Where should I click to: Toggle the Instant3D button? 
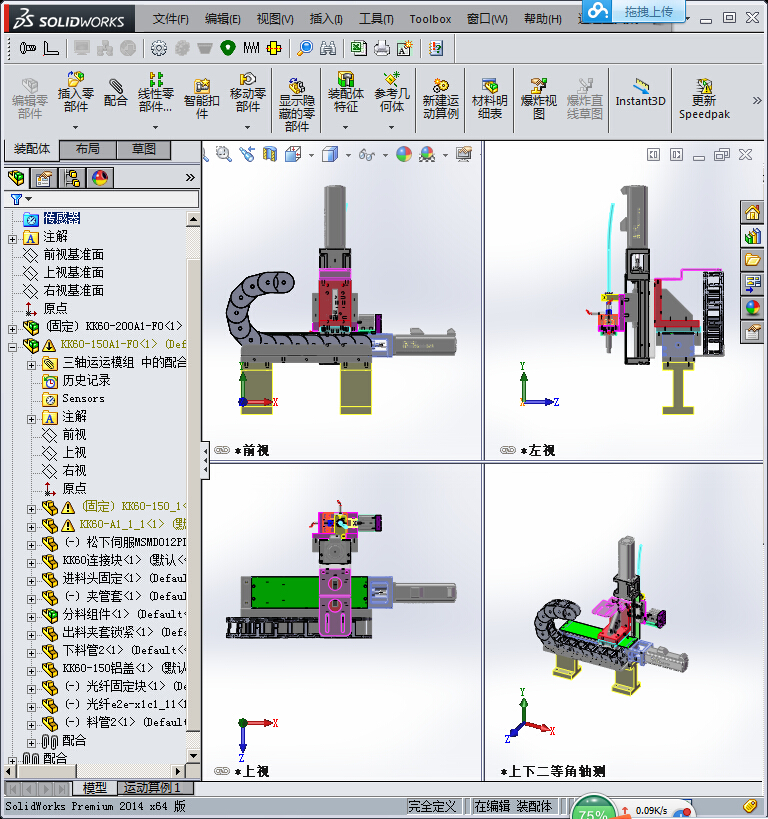click(x=641, y=93)
